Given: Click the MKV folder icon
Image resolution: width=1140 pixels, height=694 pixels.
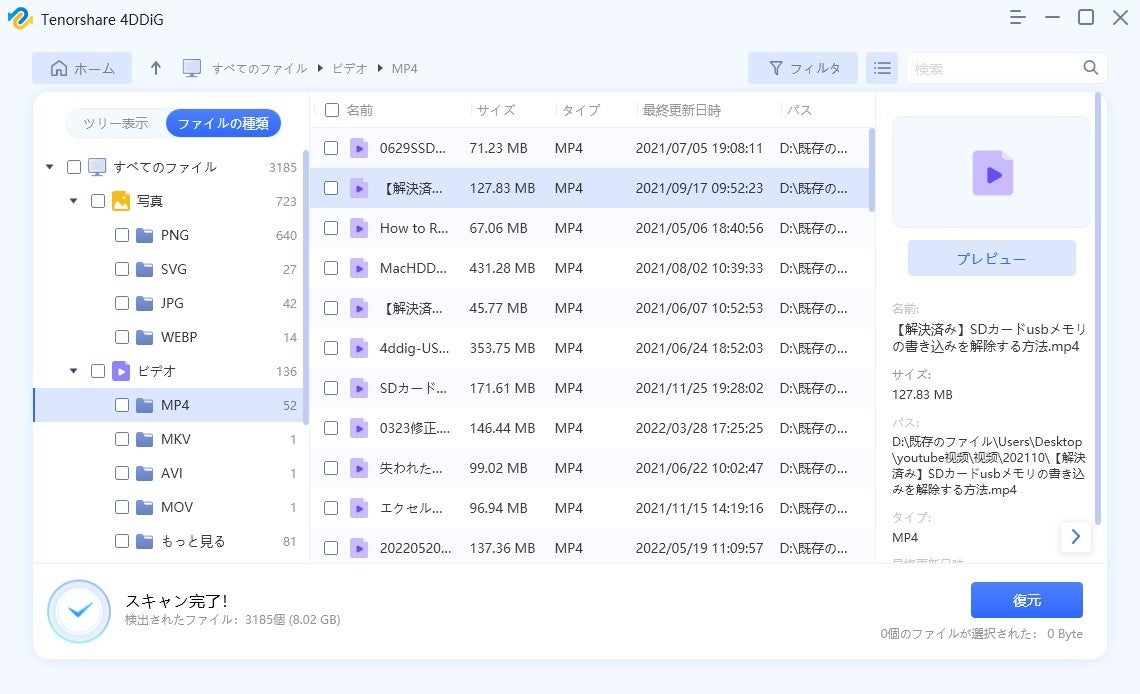Looking at the screenshot, I should tap(144, 439).
